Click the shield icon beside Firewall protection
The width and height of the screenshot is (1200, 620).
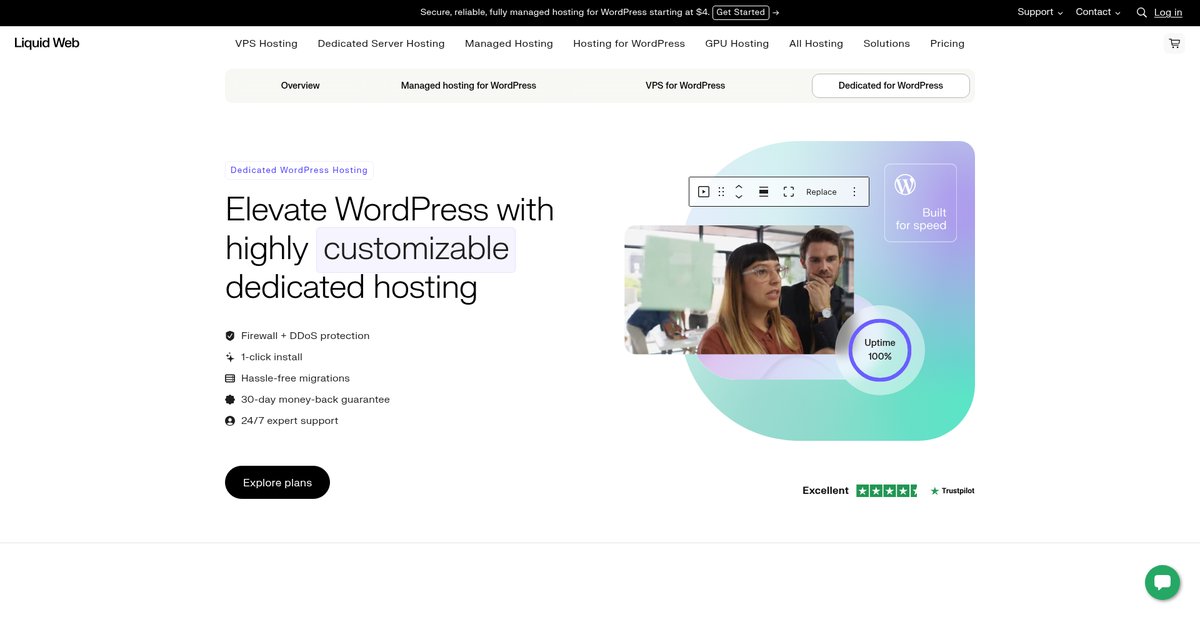(x=230, y=336)
